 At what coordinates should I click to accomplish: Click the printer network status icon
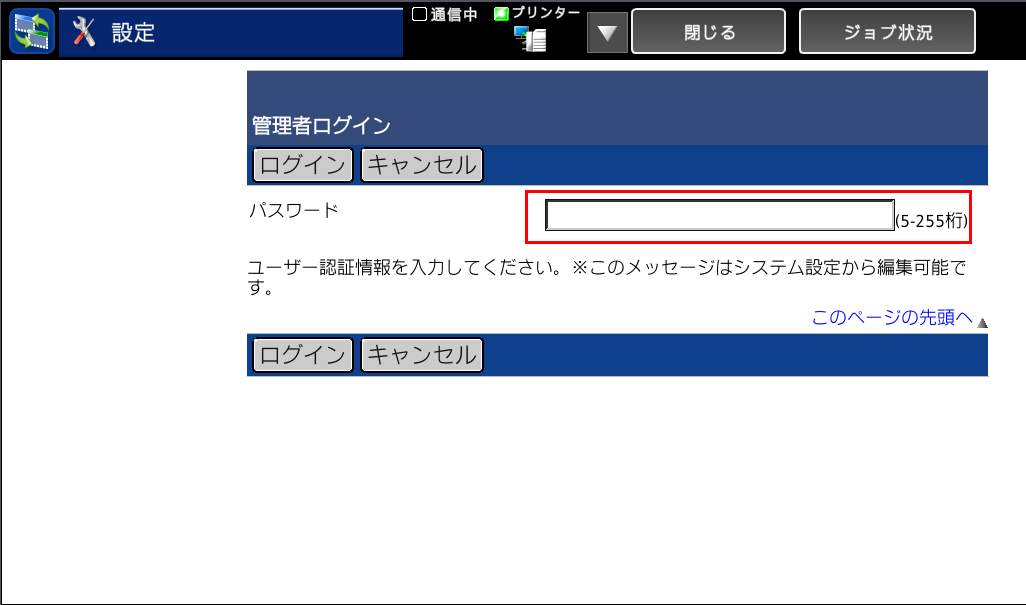click(530, 39)
